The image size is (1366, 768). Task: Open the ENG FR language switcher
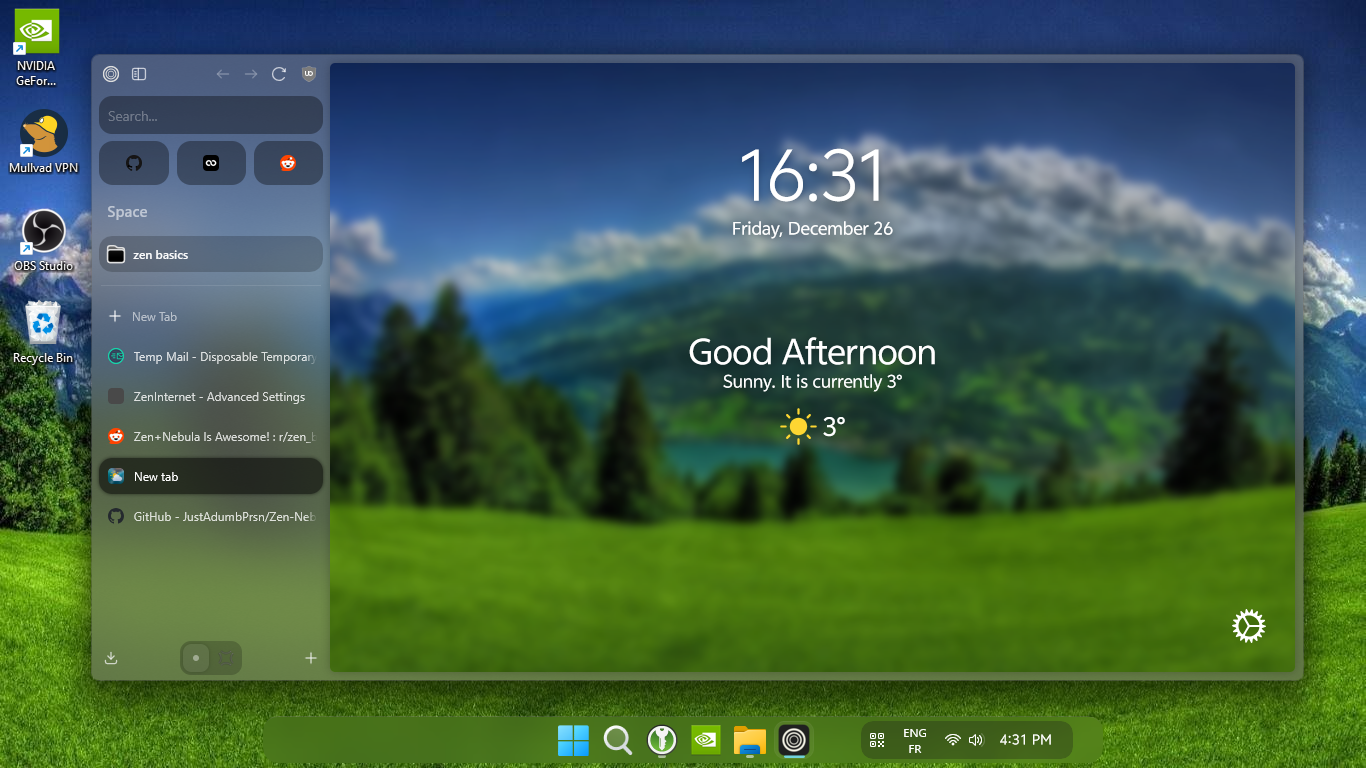pos(914,741)
